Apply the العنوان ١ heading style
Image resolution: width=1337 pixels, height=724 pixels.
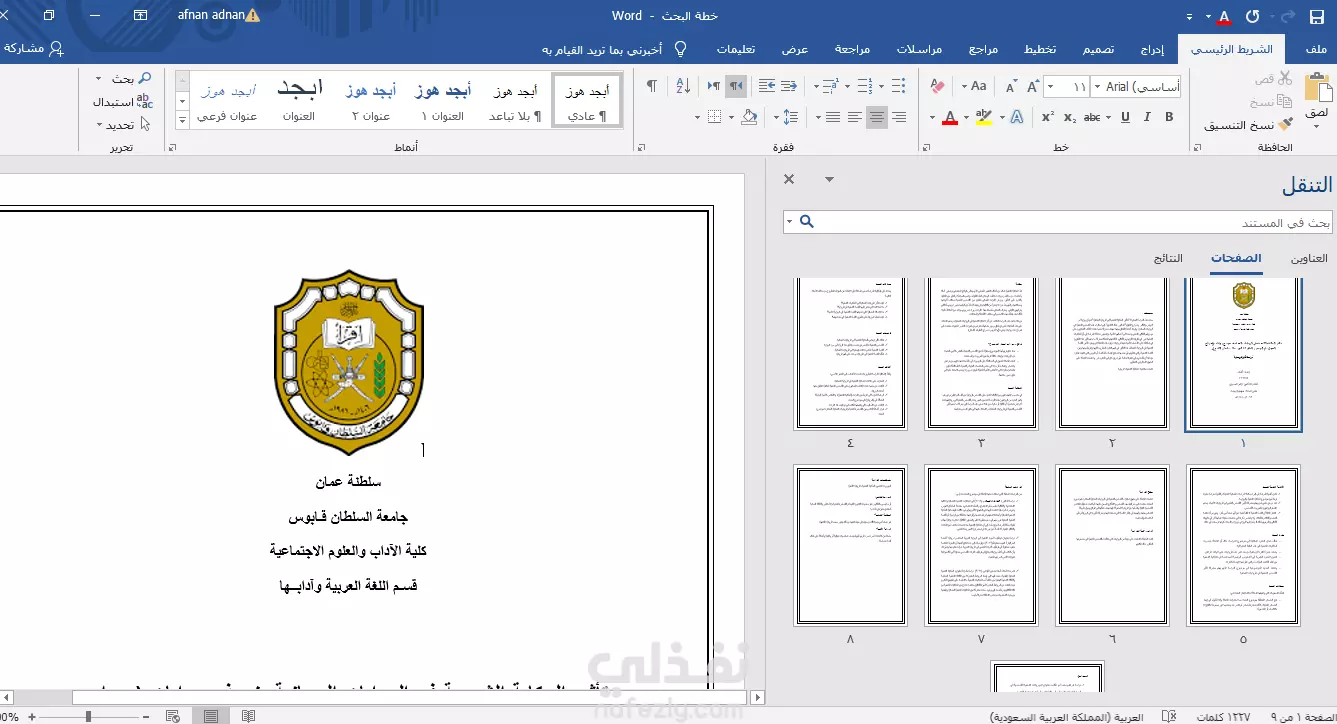[442, 101]
